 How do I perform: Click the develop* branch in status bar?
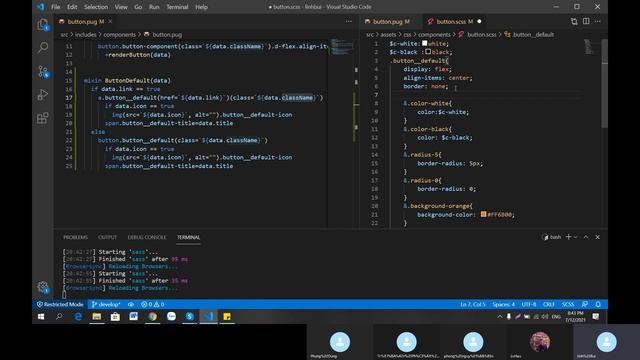(x=106, y=304)
